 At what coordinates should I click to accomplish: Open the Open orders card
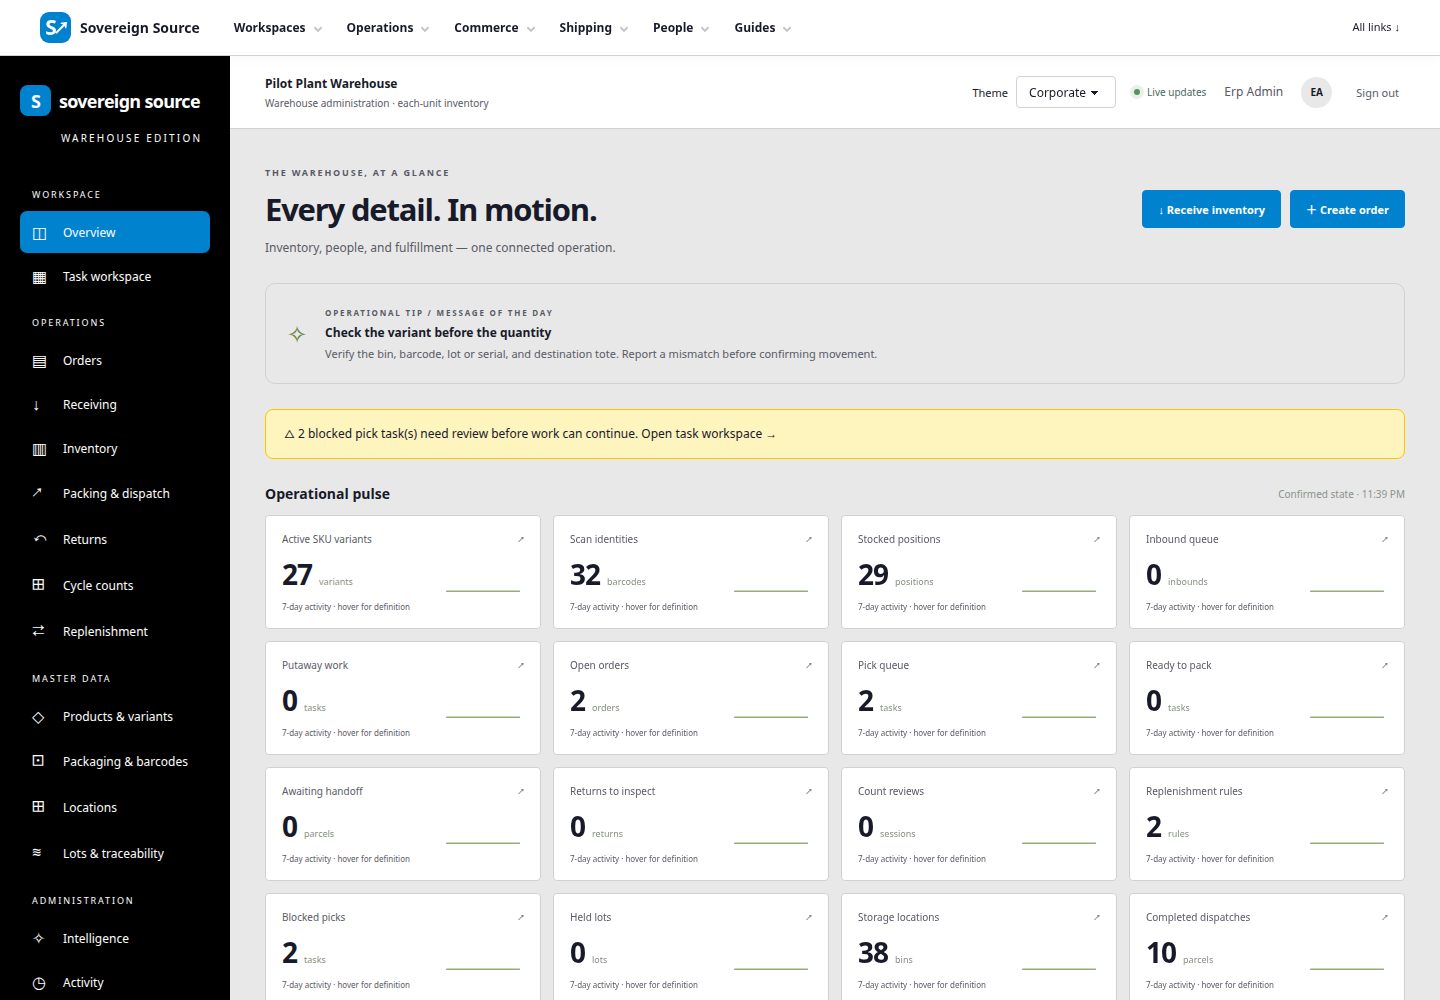691,698
